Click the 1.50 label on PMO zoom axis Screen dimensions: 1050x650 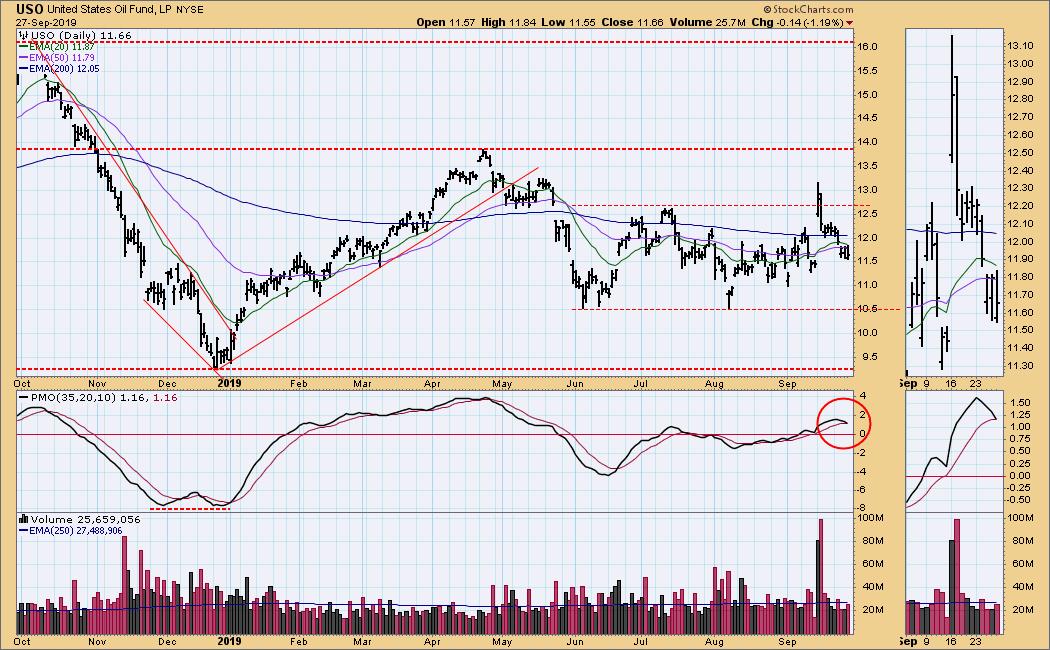click(1021, 402)
